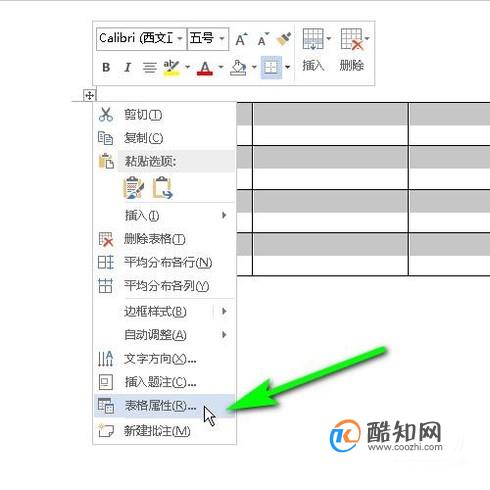The height and width of the screenshot is (490, 490).
Task: Click the grow font size icon
Action: (241, 39)
